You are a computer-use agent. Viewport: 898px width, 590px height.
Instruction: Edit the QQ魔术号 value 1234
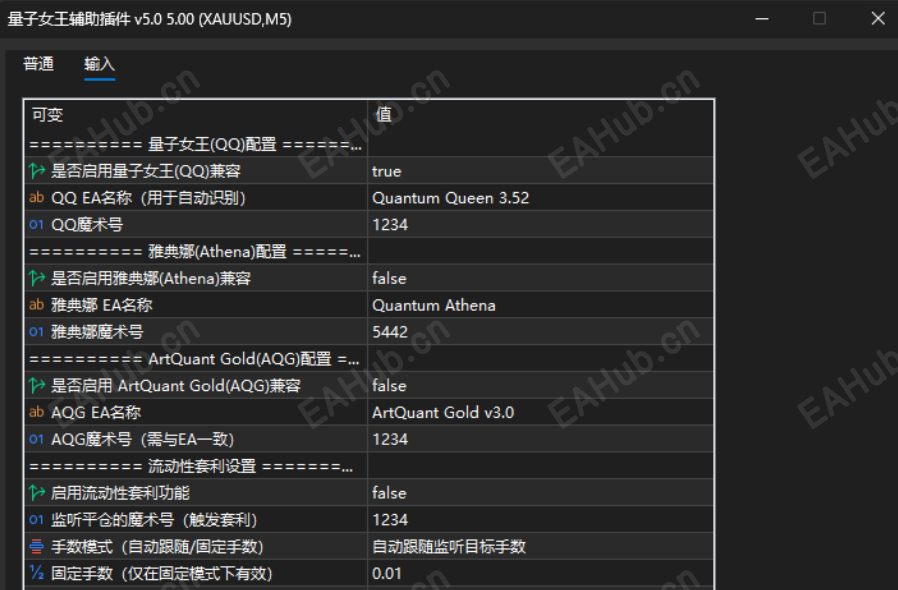coord(540,225)
